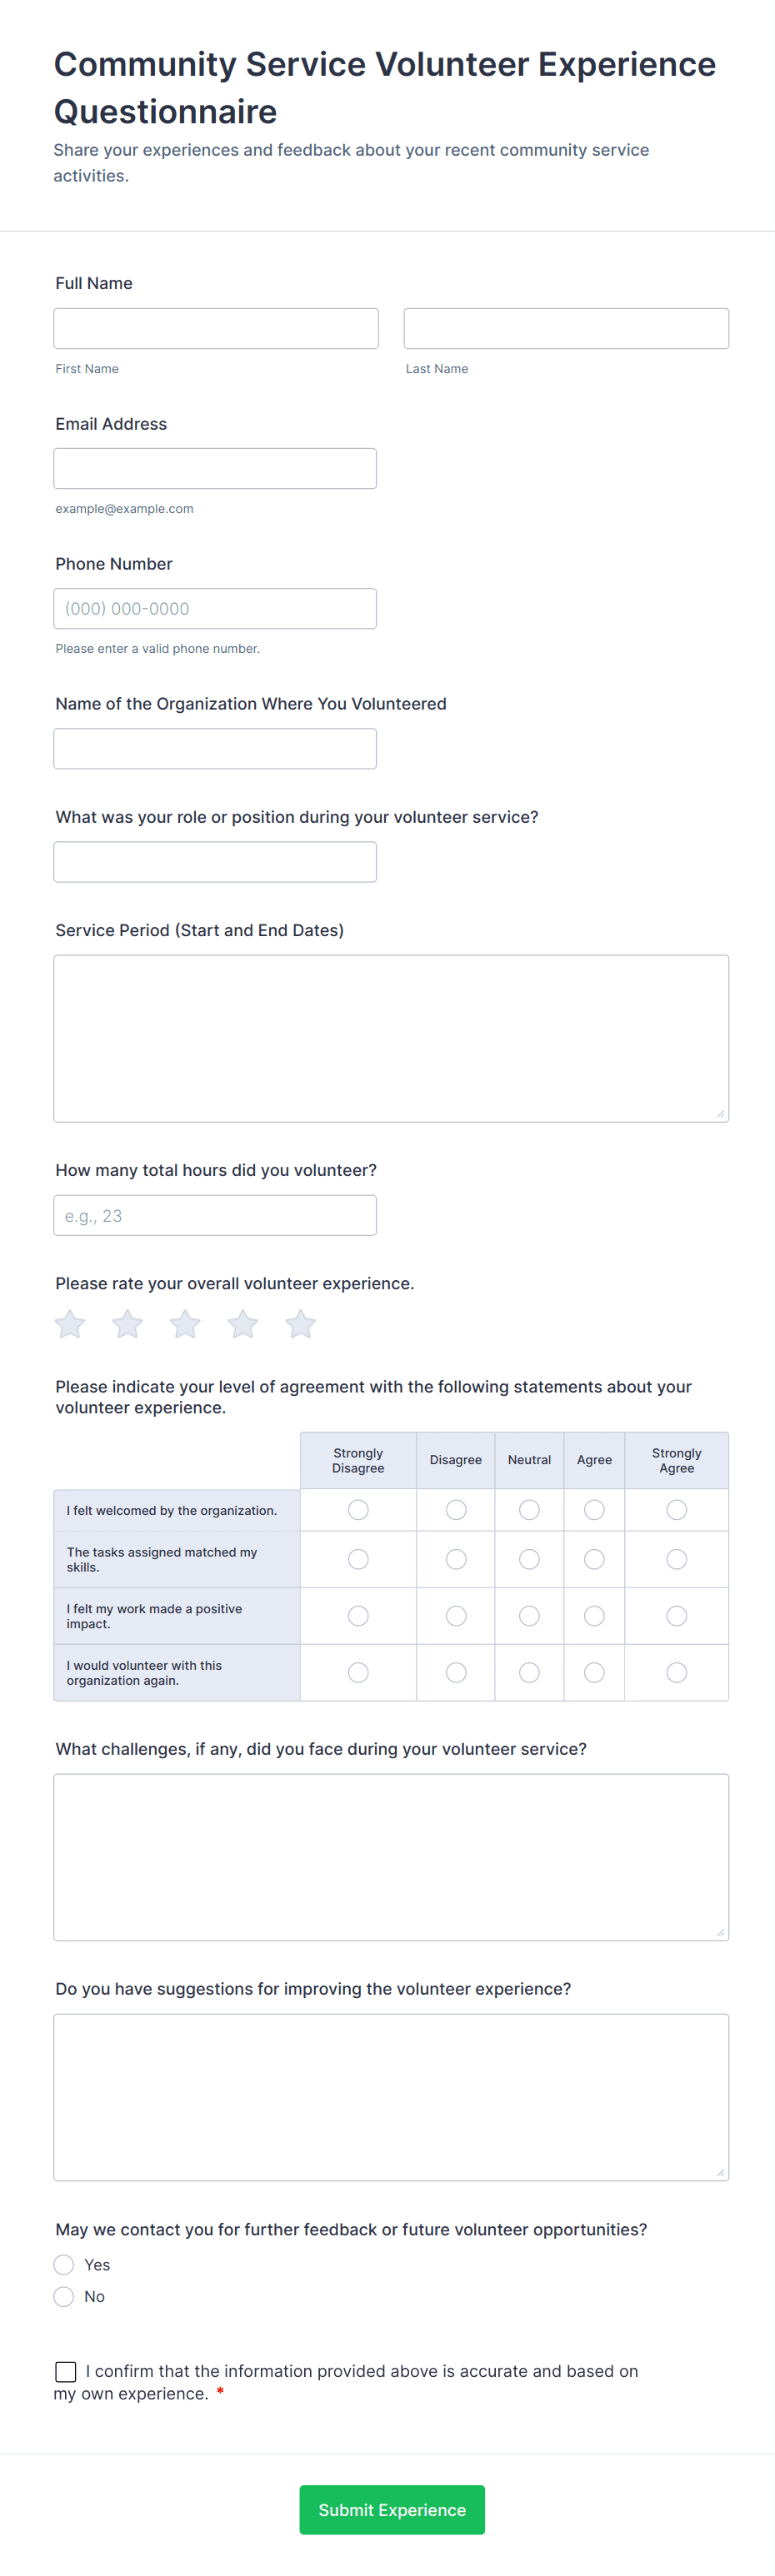
Task: Rate the experience five stars
Action: (x=300, y=1323)
